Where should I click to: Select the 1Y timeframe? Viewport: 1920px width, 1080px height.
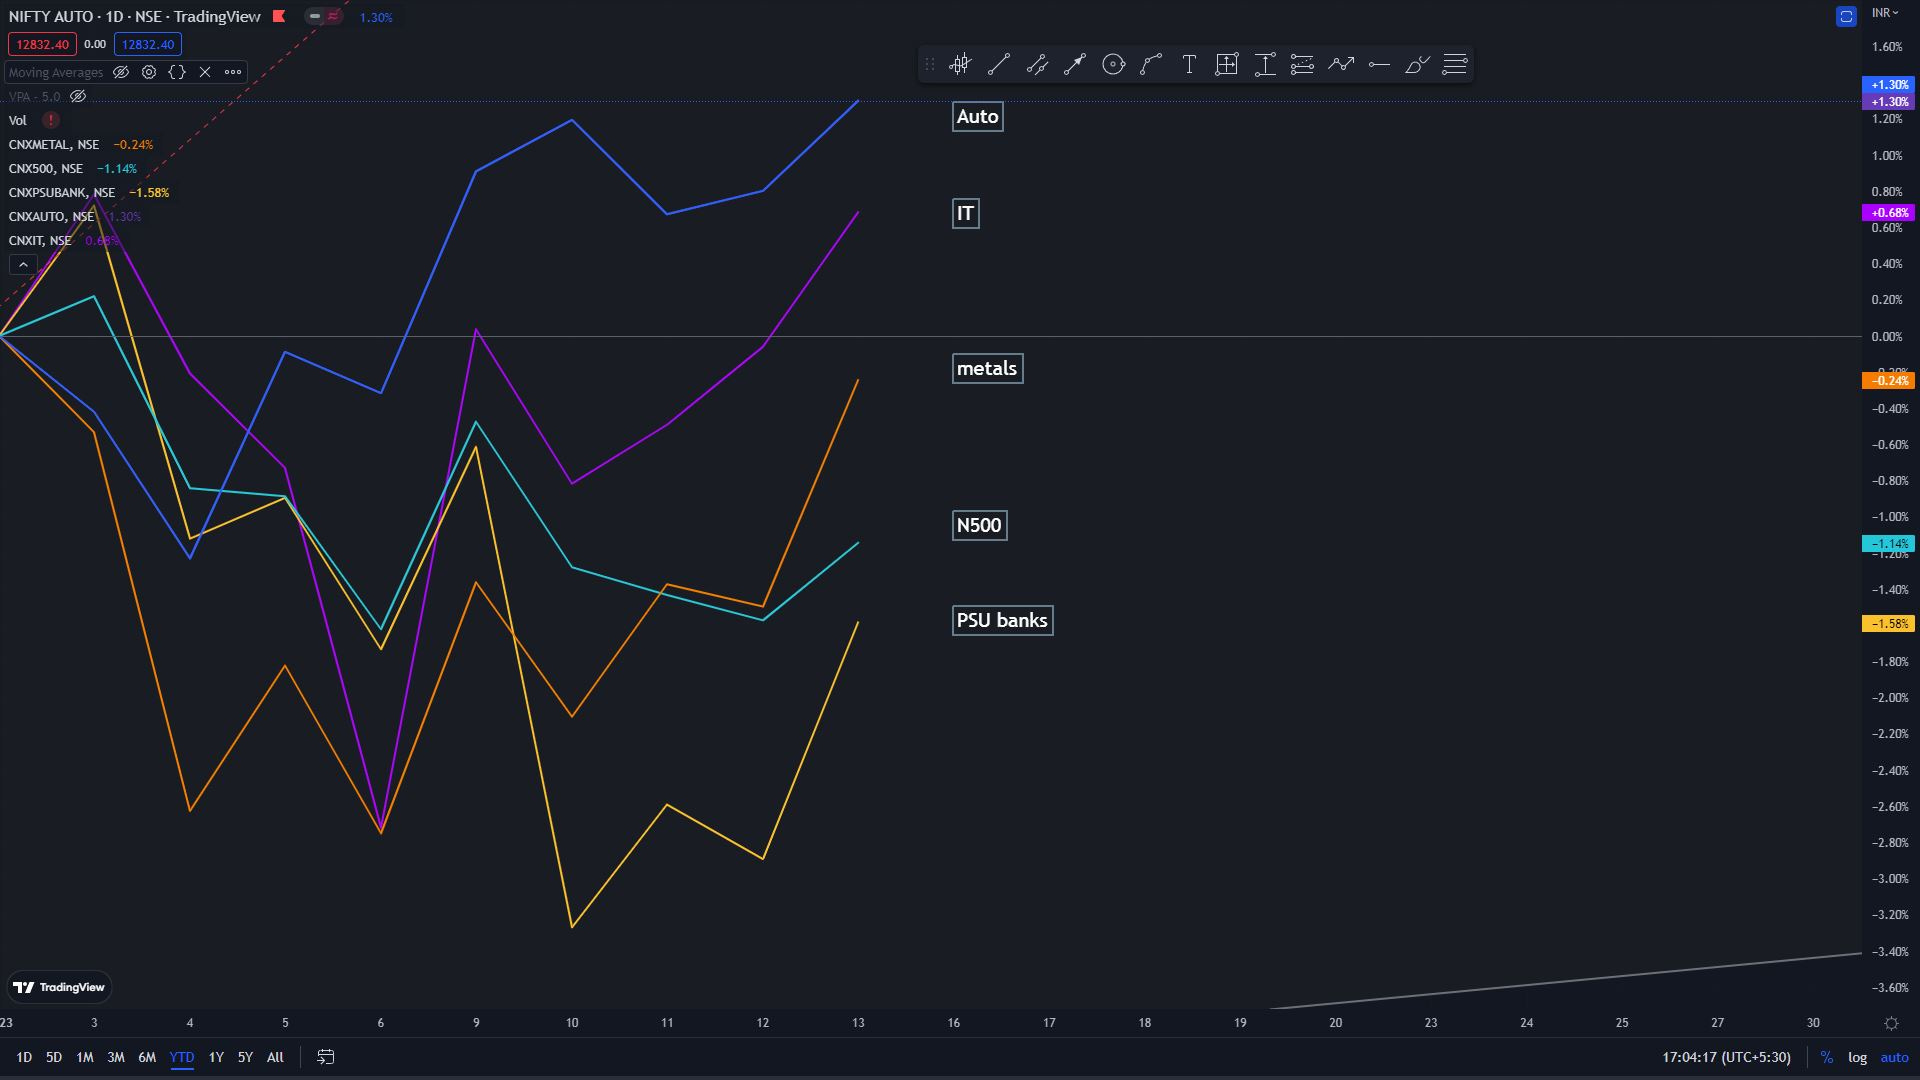[215, 1057]
